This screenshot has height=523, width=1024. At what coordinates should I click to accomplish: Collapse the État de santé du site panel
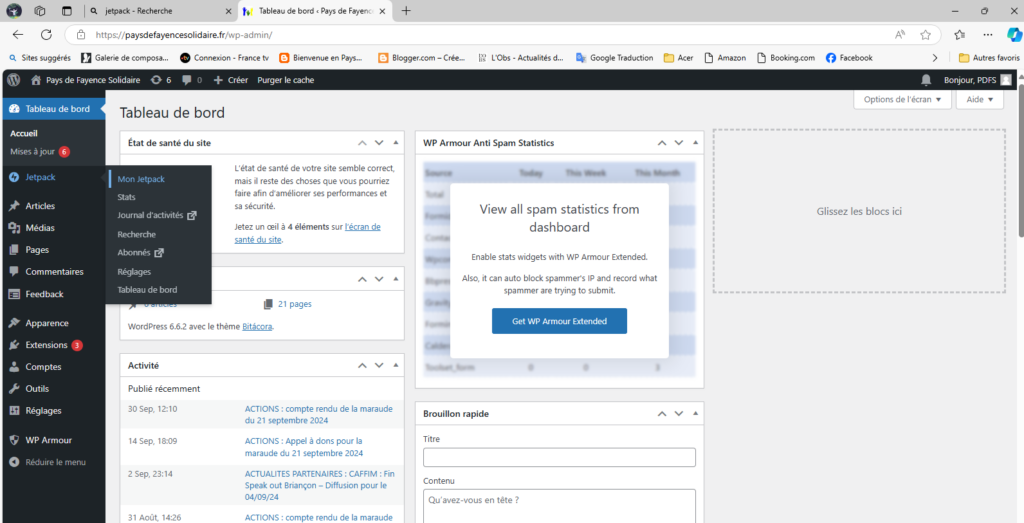tap(393, 143)
